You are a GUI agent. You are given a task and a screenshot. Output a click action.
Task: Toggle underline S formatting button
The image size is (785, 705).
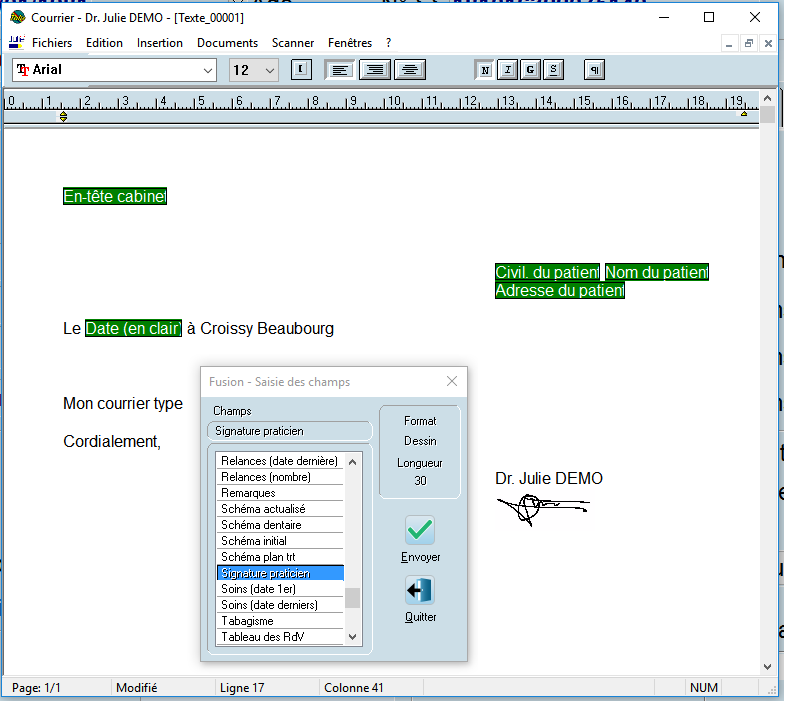tap(553, 70)
